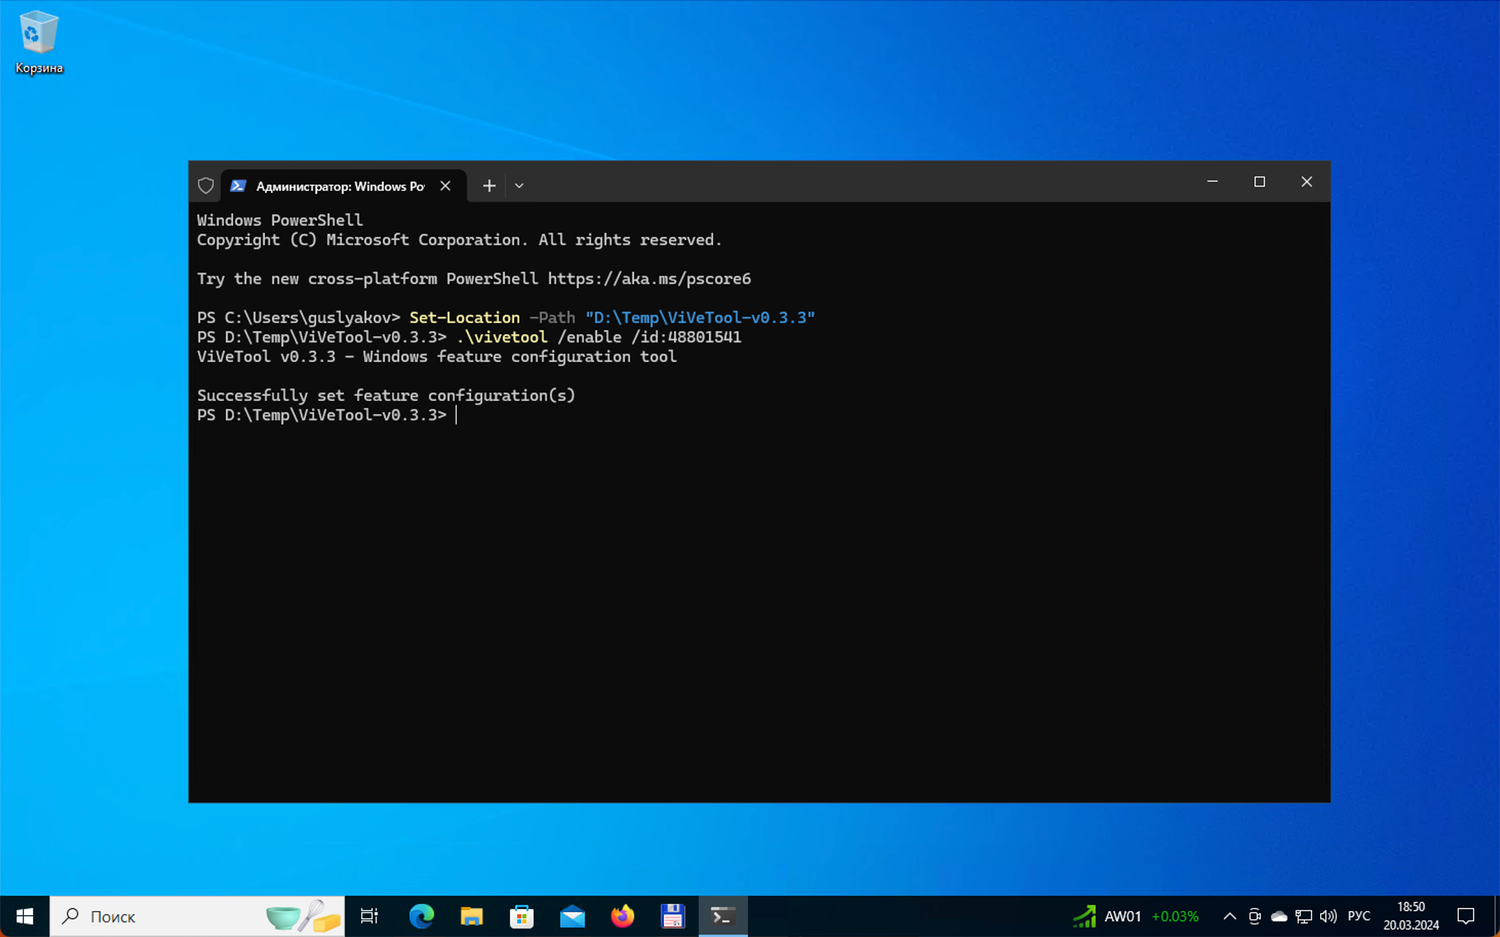The height and width of the screenshot is (937, 1500).
Task: Click the /id:48801541 argument text
Action: pos(686,337)
